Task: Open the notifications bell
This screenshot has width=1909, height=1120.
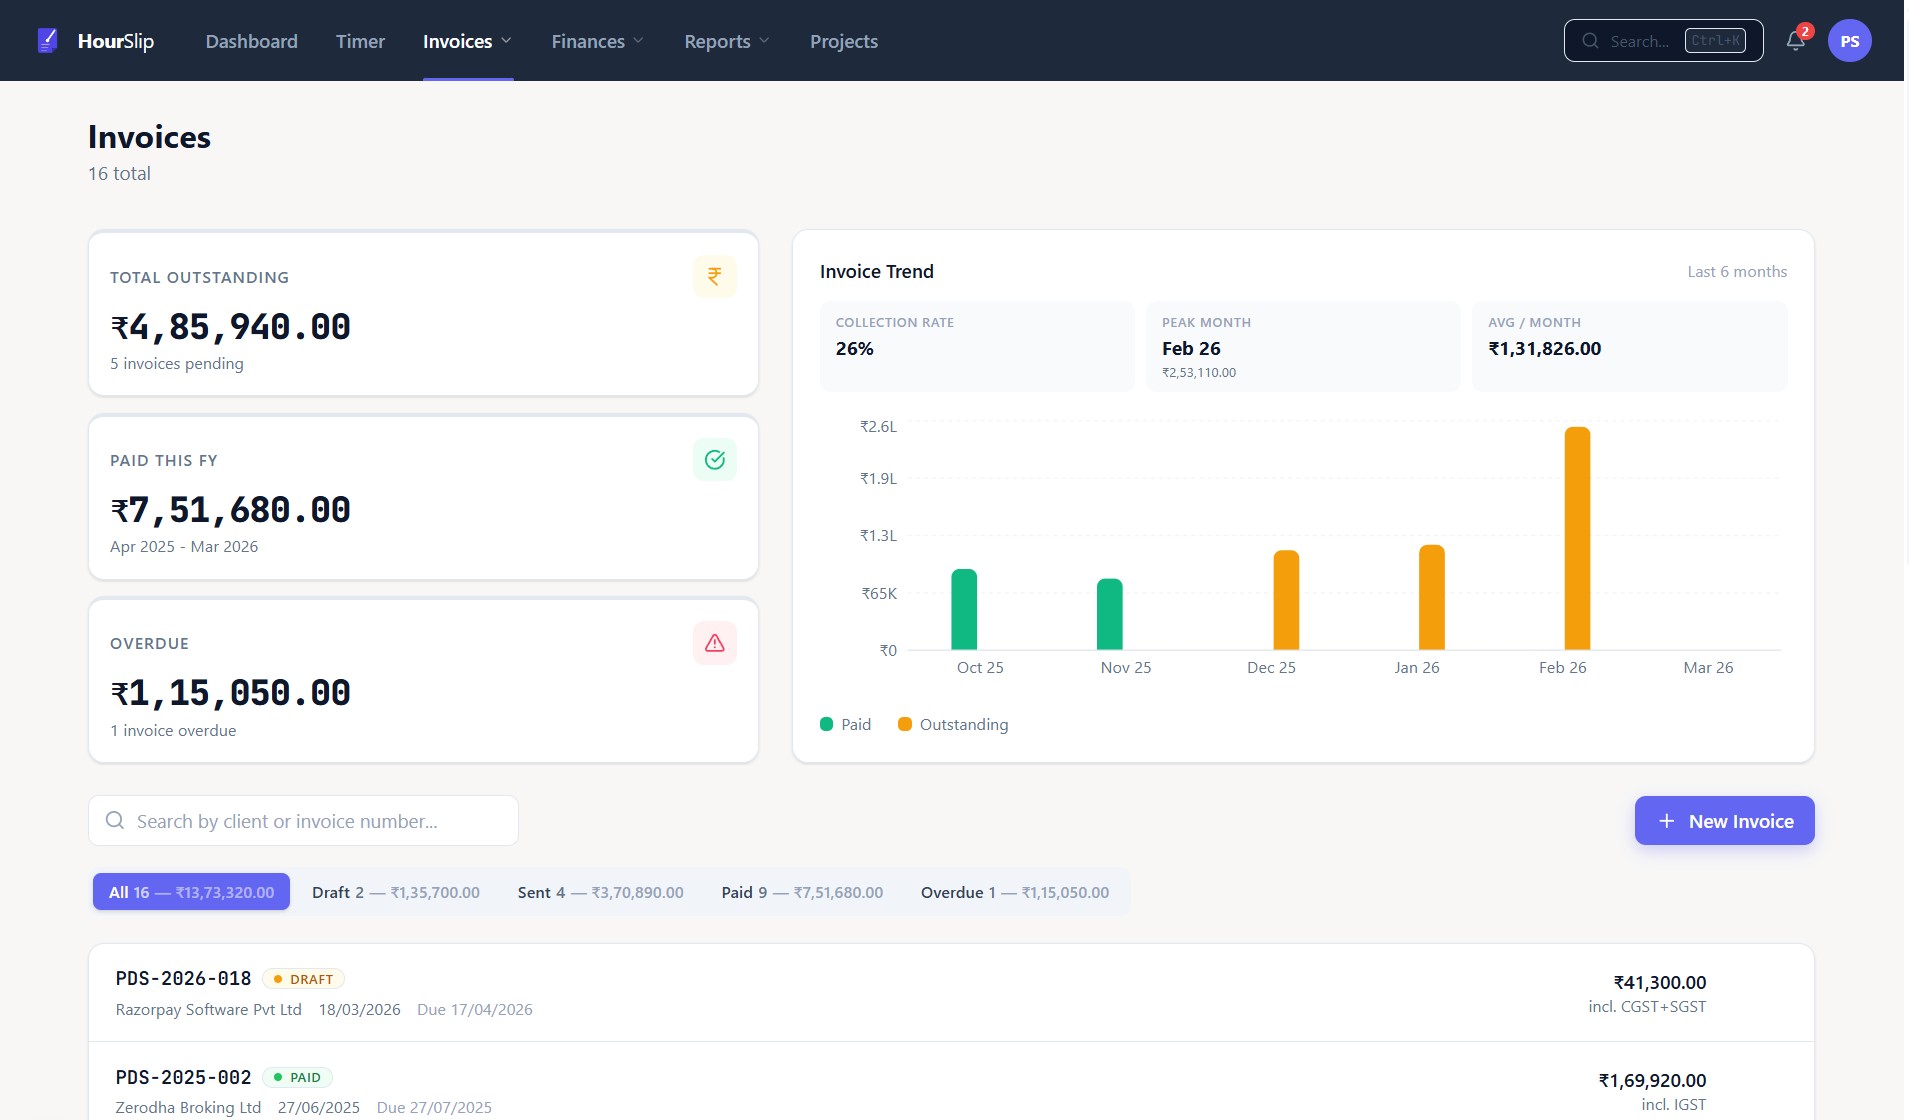Action: point(1796,41)
